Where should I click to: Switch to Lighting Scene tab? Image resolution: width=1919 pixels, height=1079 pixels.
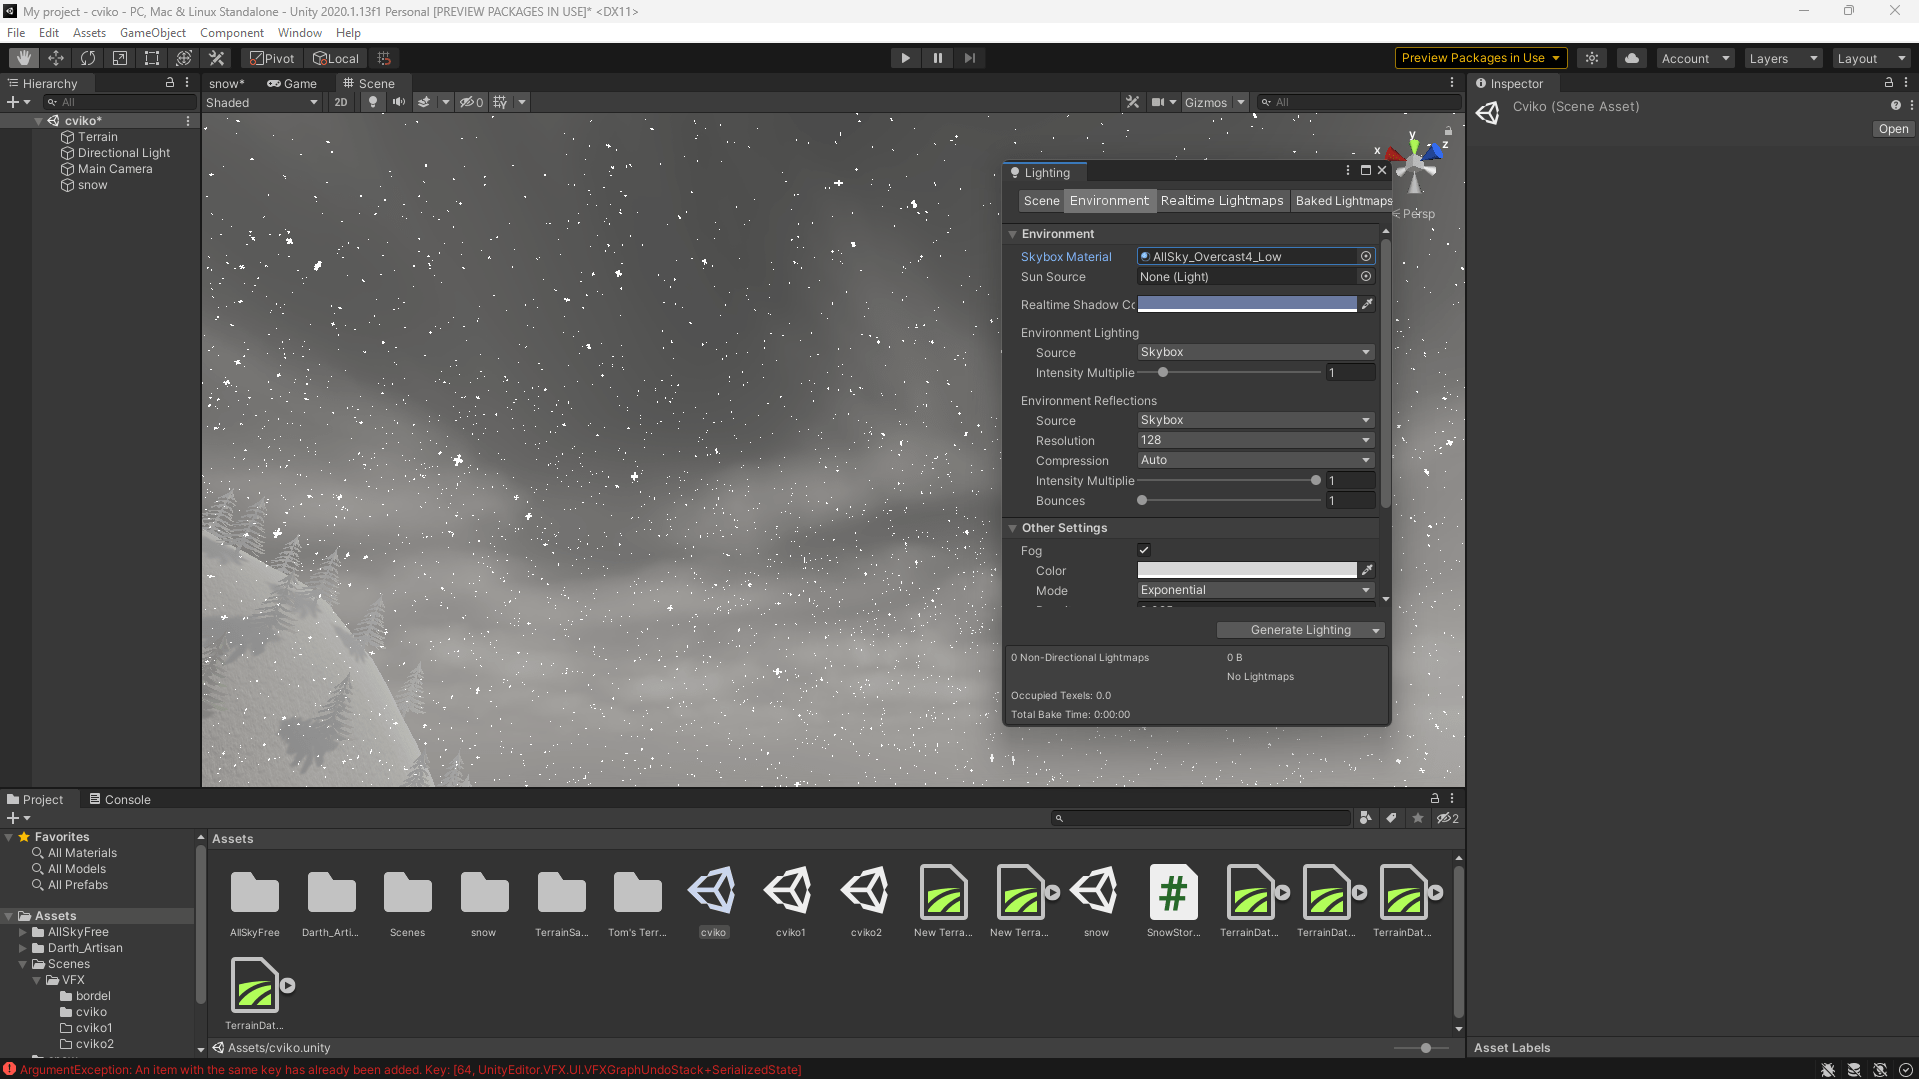coord(1041,201)
